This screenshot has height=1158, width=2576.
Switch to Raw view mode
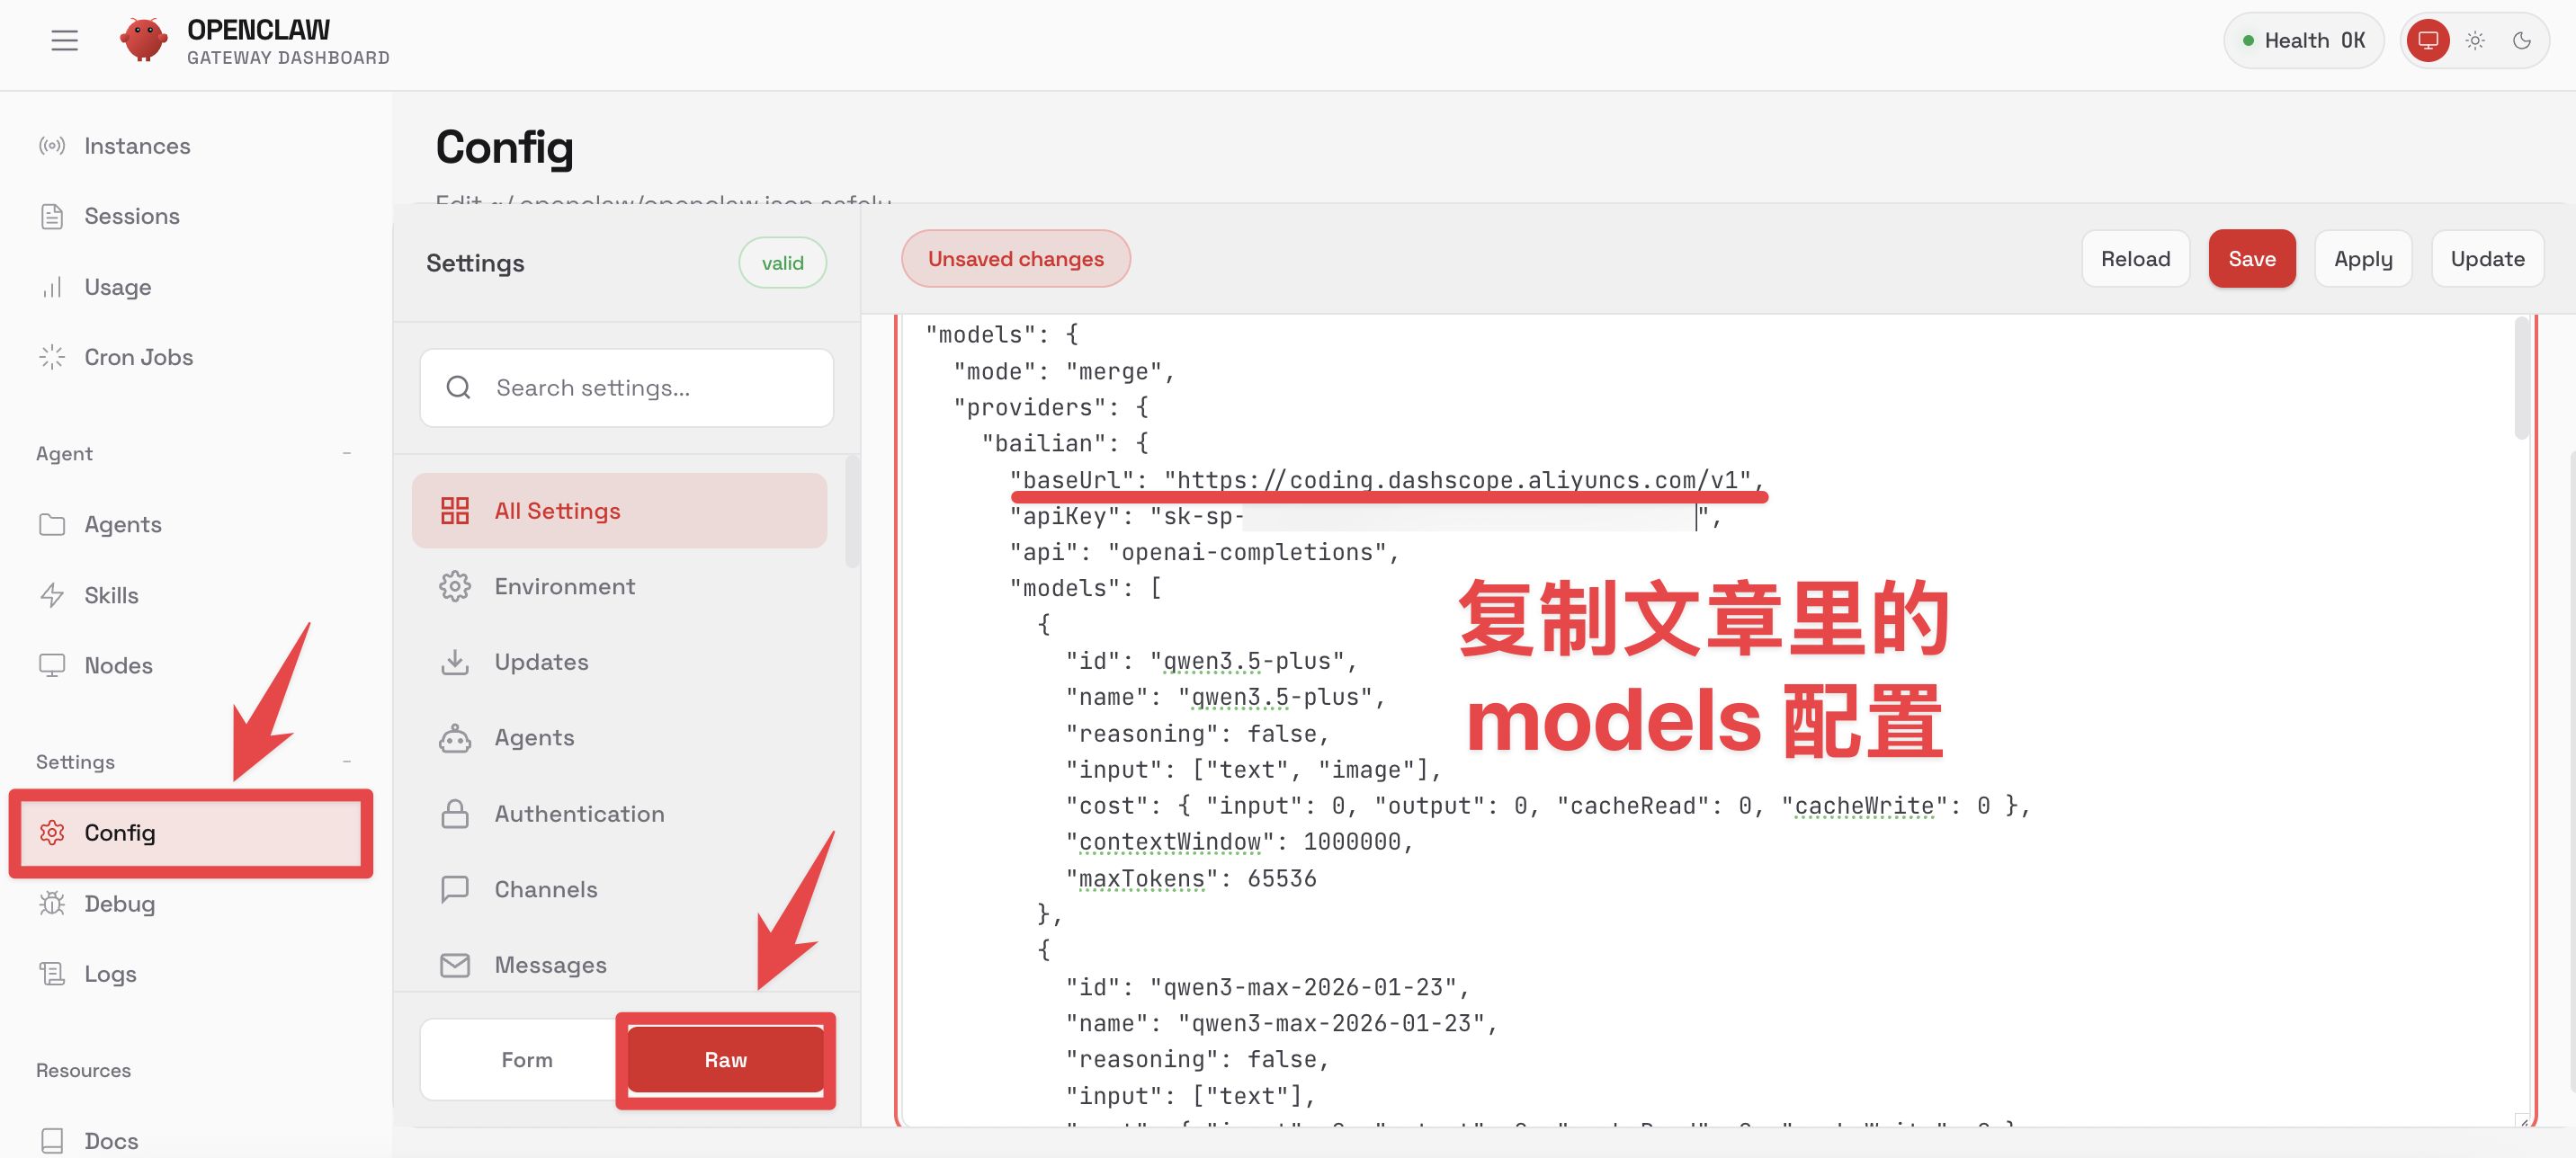coord(725,1059)
